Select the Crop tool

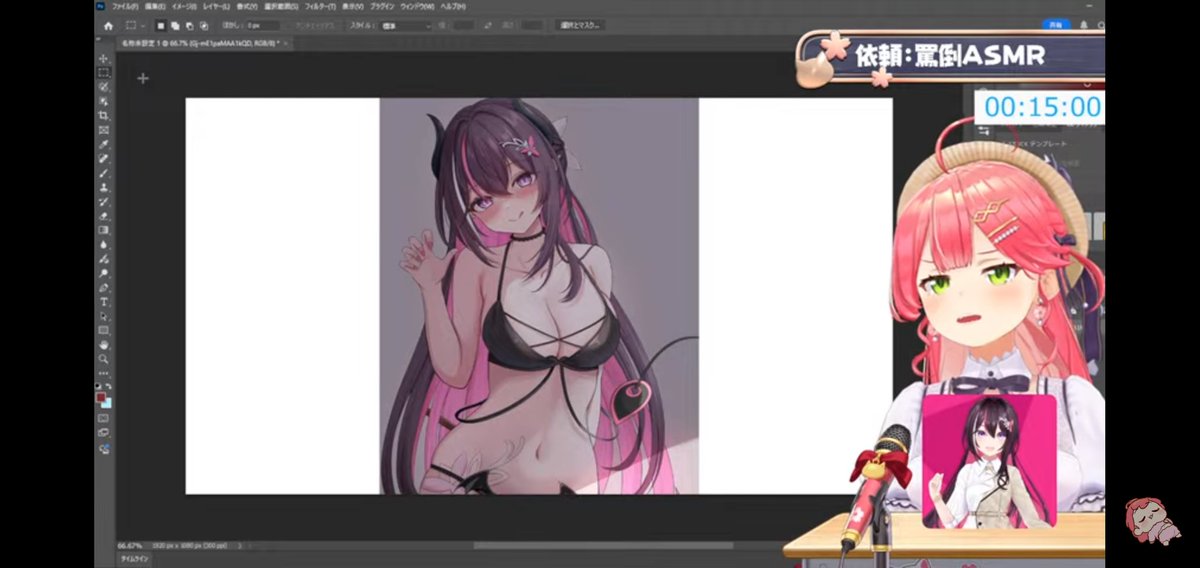104,115
